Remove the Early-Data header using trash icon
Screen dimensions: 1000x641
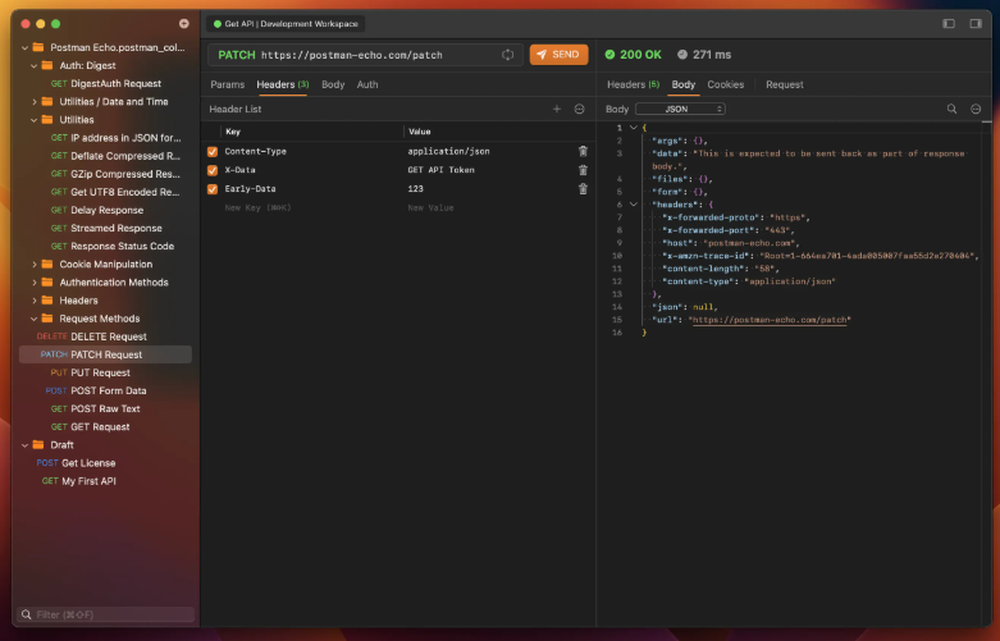583,189
